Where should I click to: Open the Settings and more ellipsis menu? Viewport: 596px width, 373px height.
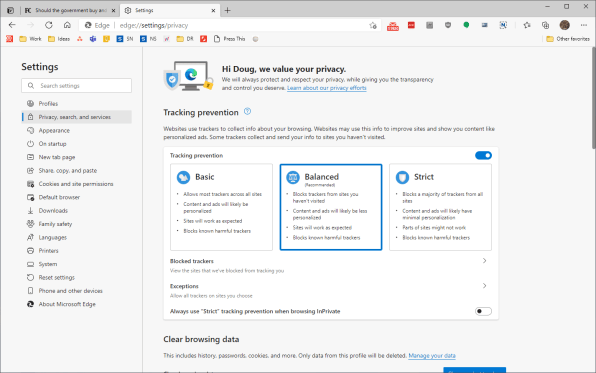tap(584, 25)
